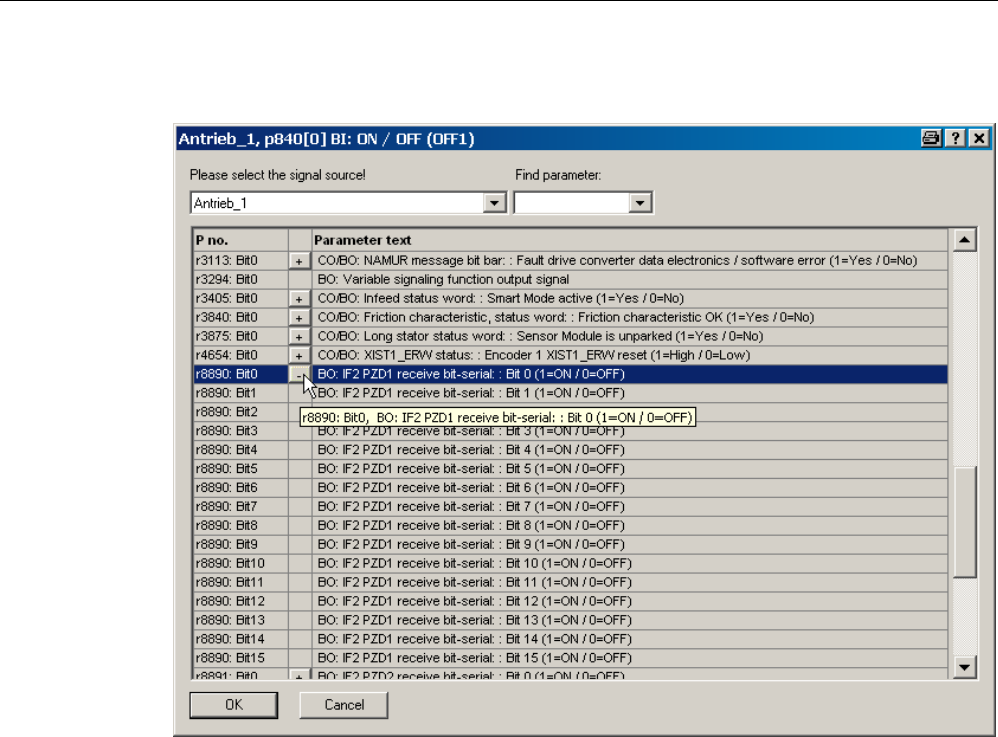Expand r3405 Infeed status word
Image resolution: width=998 pixels, height=737 pixels.
299,298
